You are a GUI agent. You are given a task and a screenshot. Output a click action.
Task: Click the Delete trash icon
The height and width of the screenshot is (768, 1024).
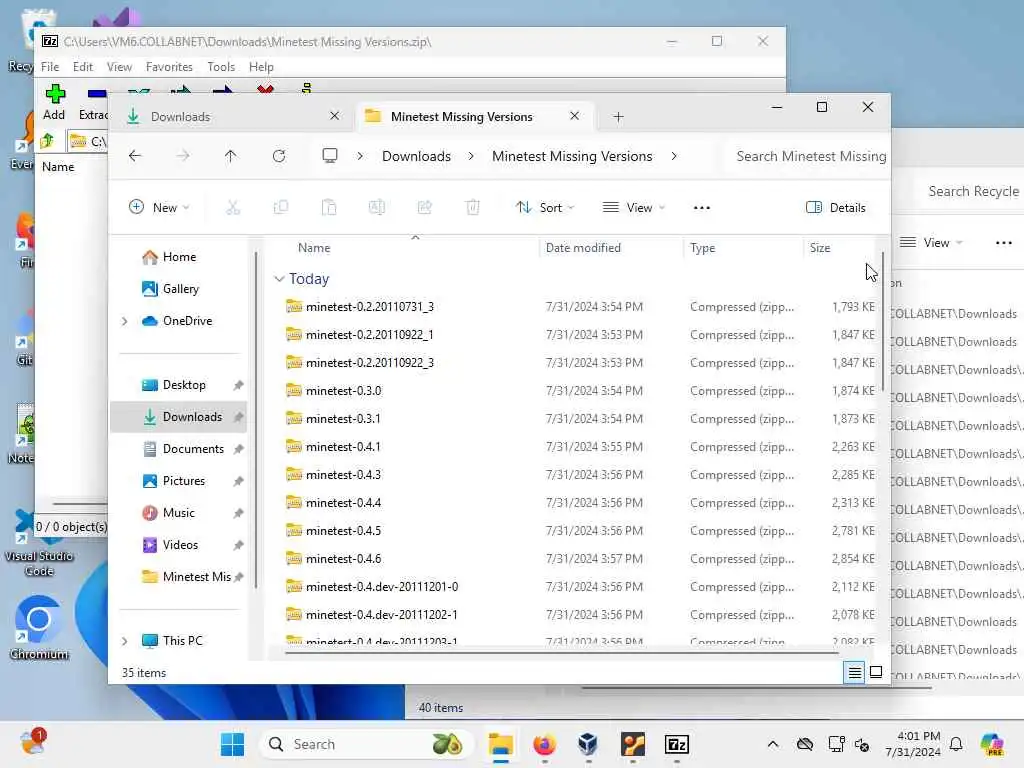tap(473, 208)
